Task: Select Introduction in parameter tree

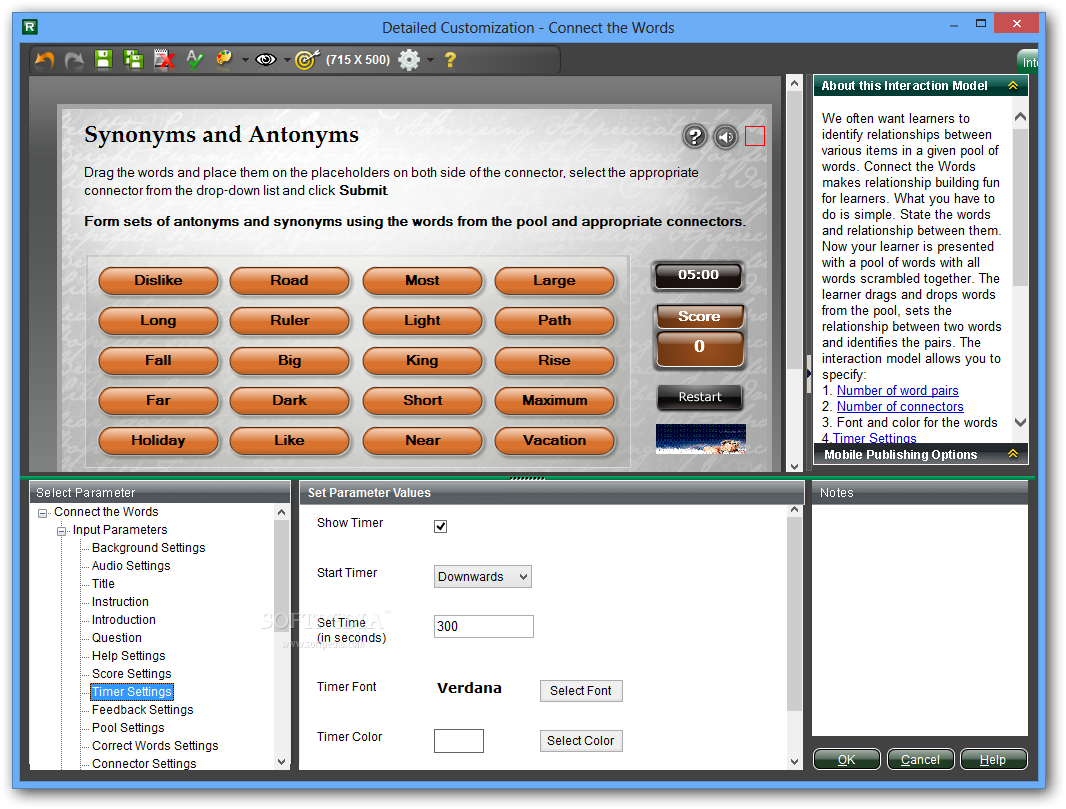Action: point(124,619)
